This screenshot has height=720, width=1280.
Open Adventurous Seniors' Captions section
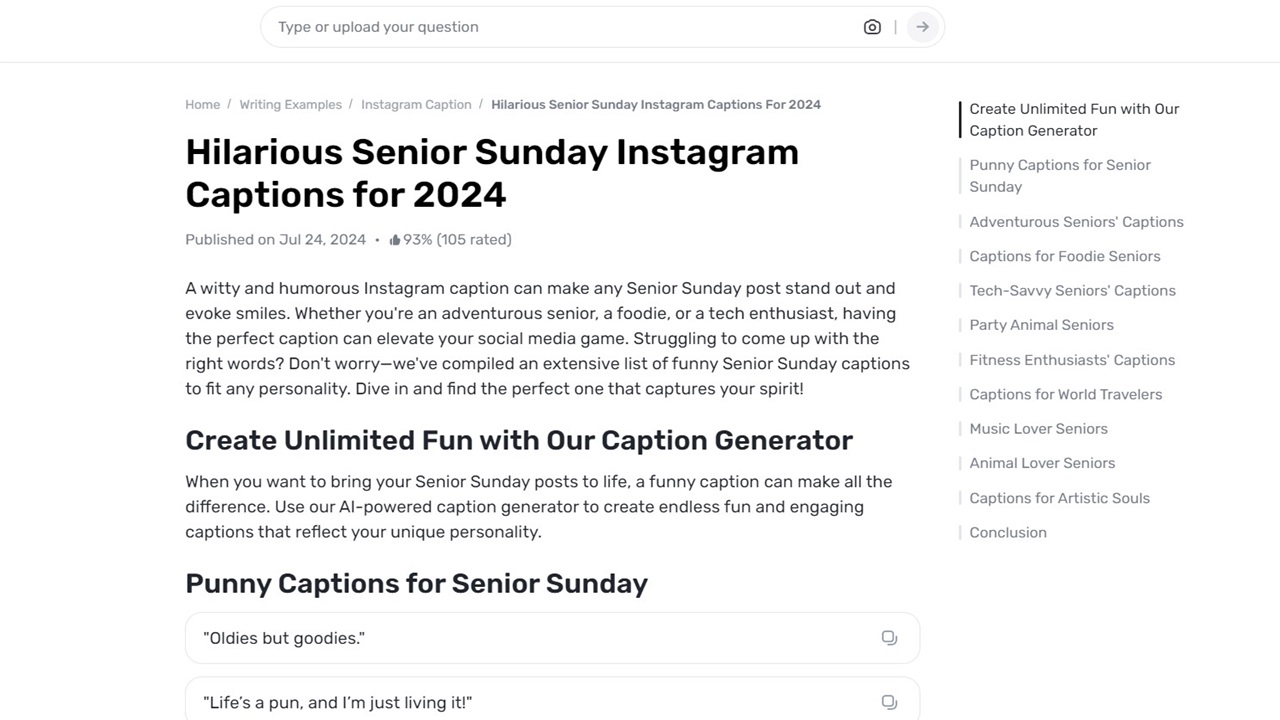pos(1076,221)
